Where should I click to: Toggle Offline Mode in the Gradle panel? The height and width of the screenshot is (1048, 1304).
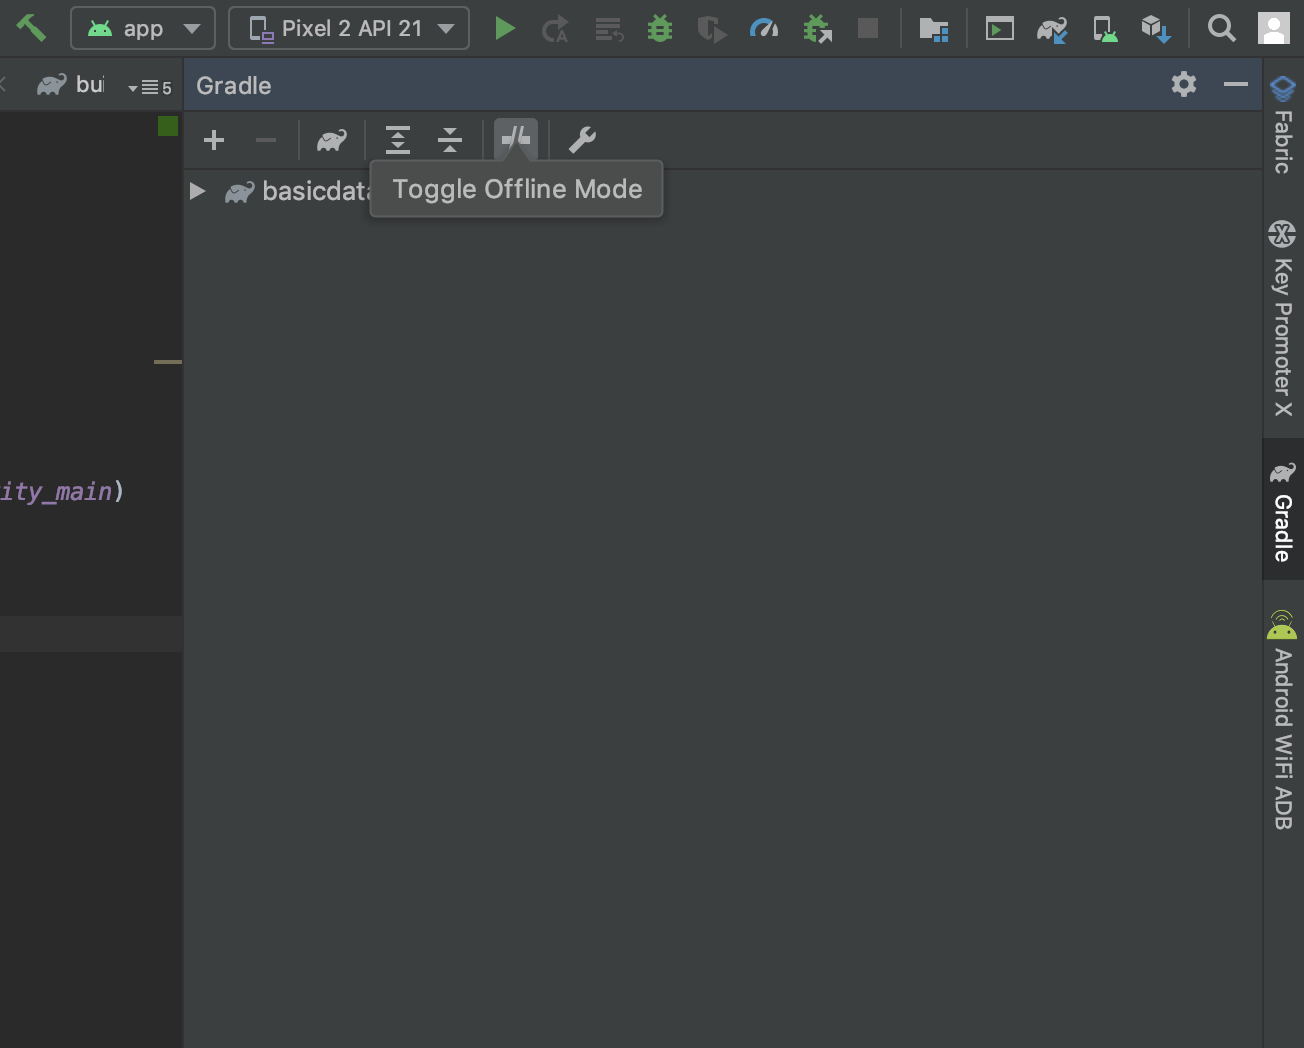click(x=515, y=140)
